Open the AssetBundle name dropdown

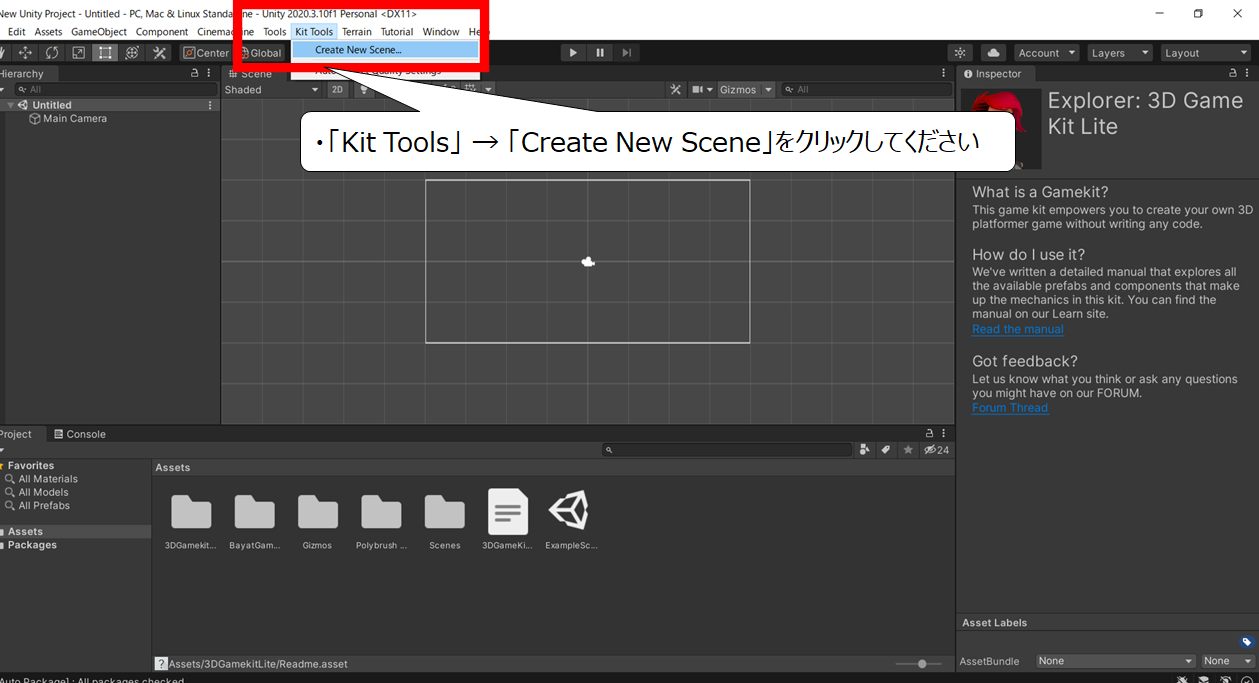click(1116, 661)
